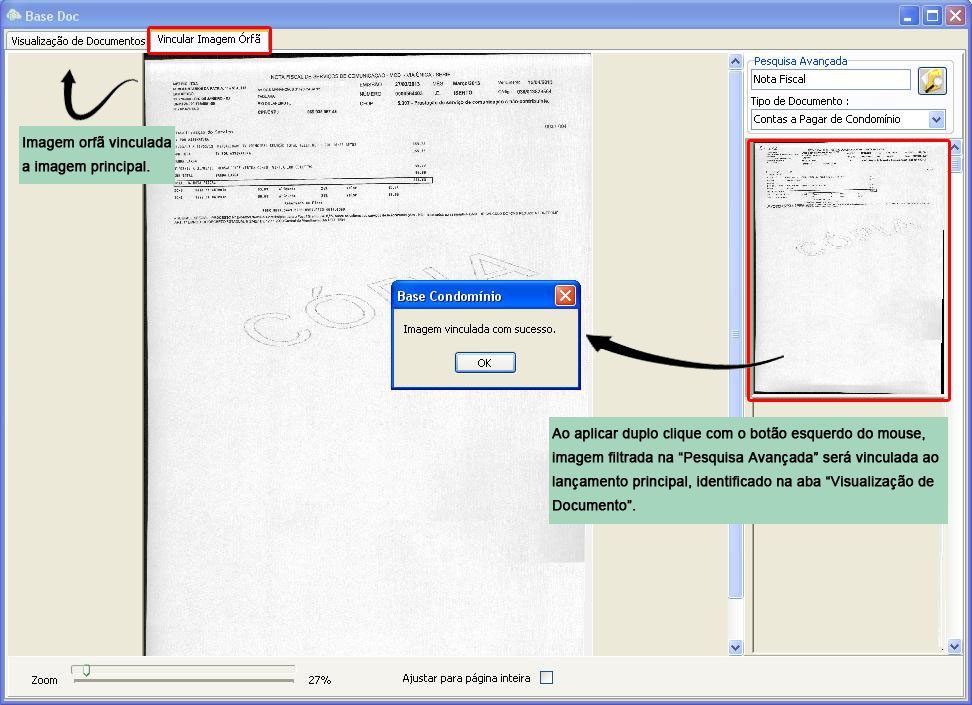Open the Vincular Imagem Órfã tab

(x=209, y=39)
